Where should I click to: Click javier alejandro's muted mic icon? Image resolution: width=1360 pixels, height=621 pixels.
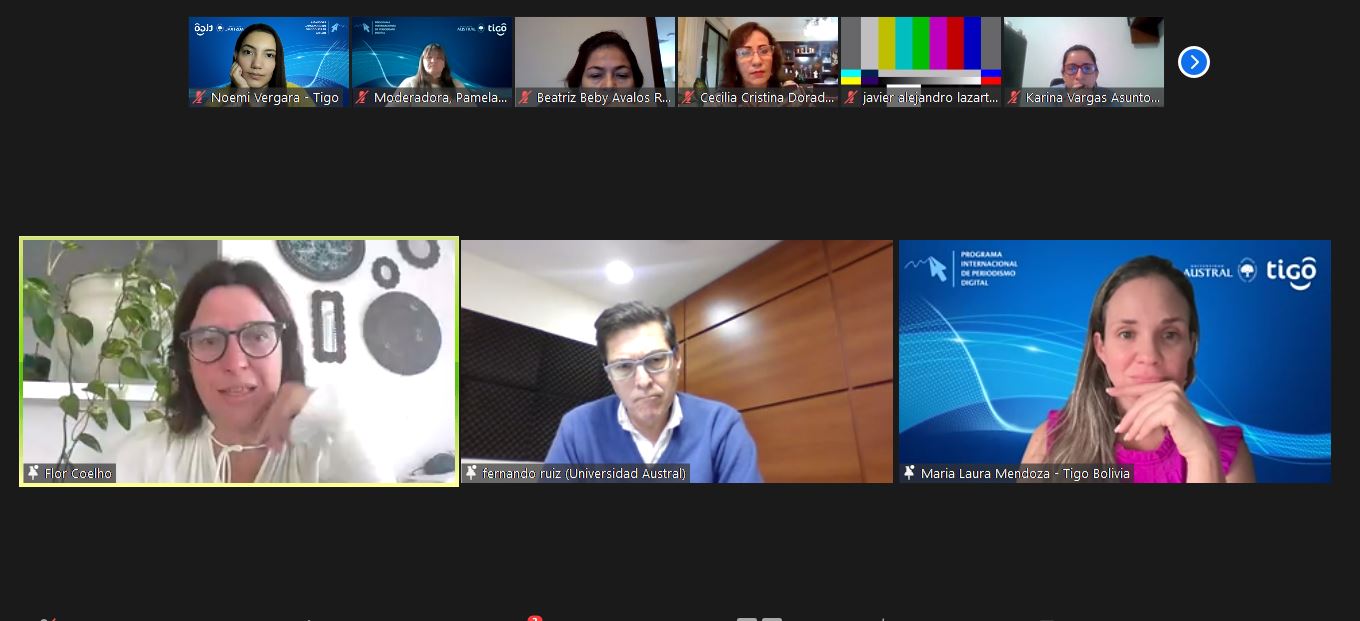[852, 98]
